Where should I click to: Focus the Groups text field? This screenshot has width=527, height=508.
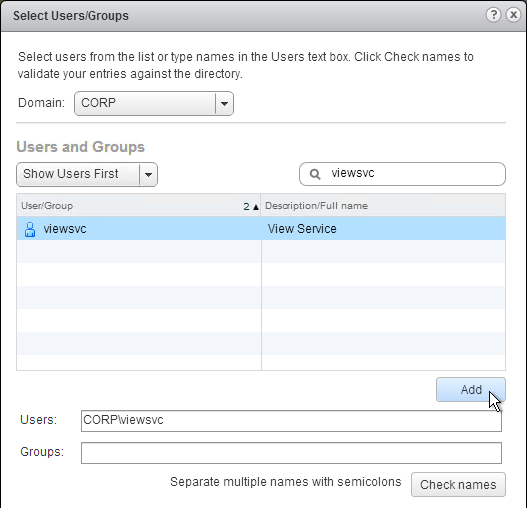291,453
